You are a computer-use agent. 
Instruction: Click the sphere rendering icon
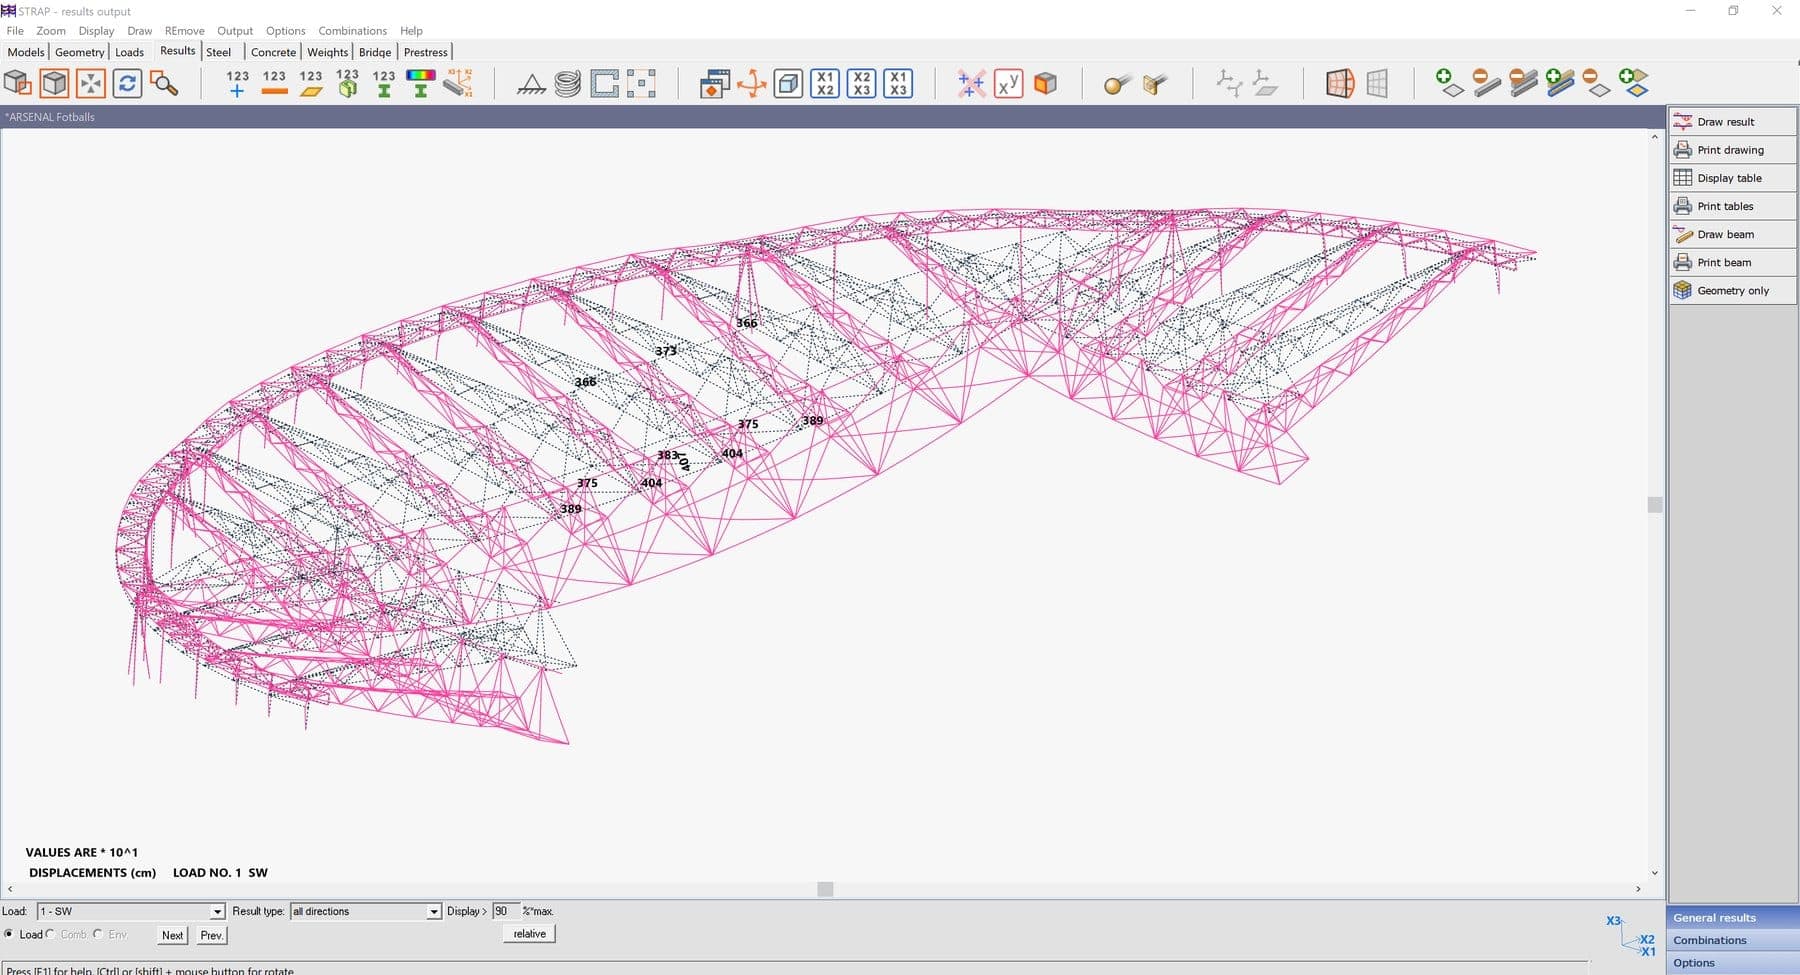tap(1117, 84)
